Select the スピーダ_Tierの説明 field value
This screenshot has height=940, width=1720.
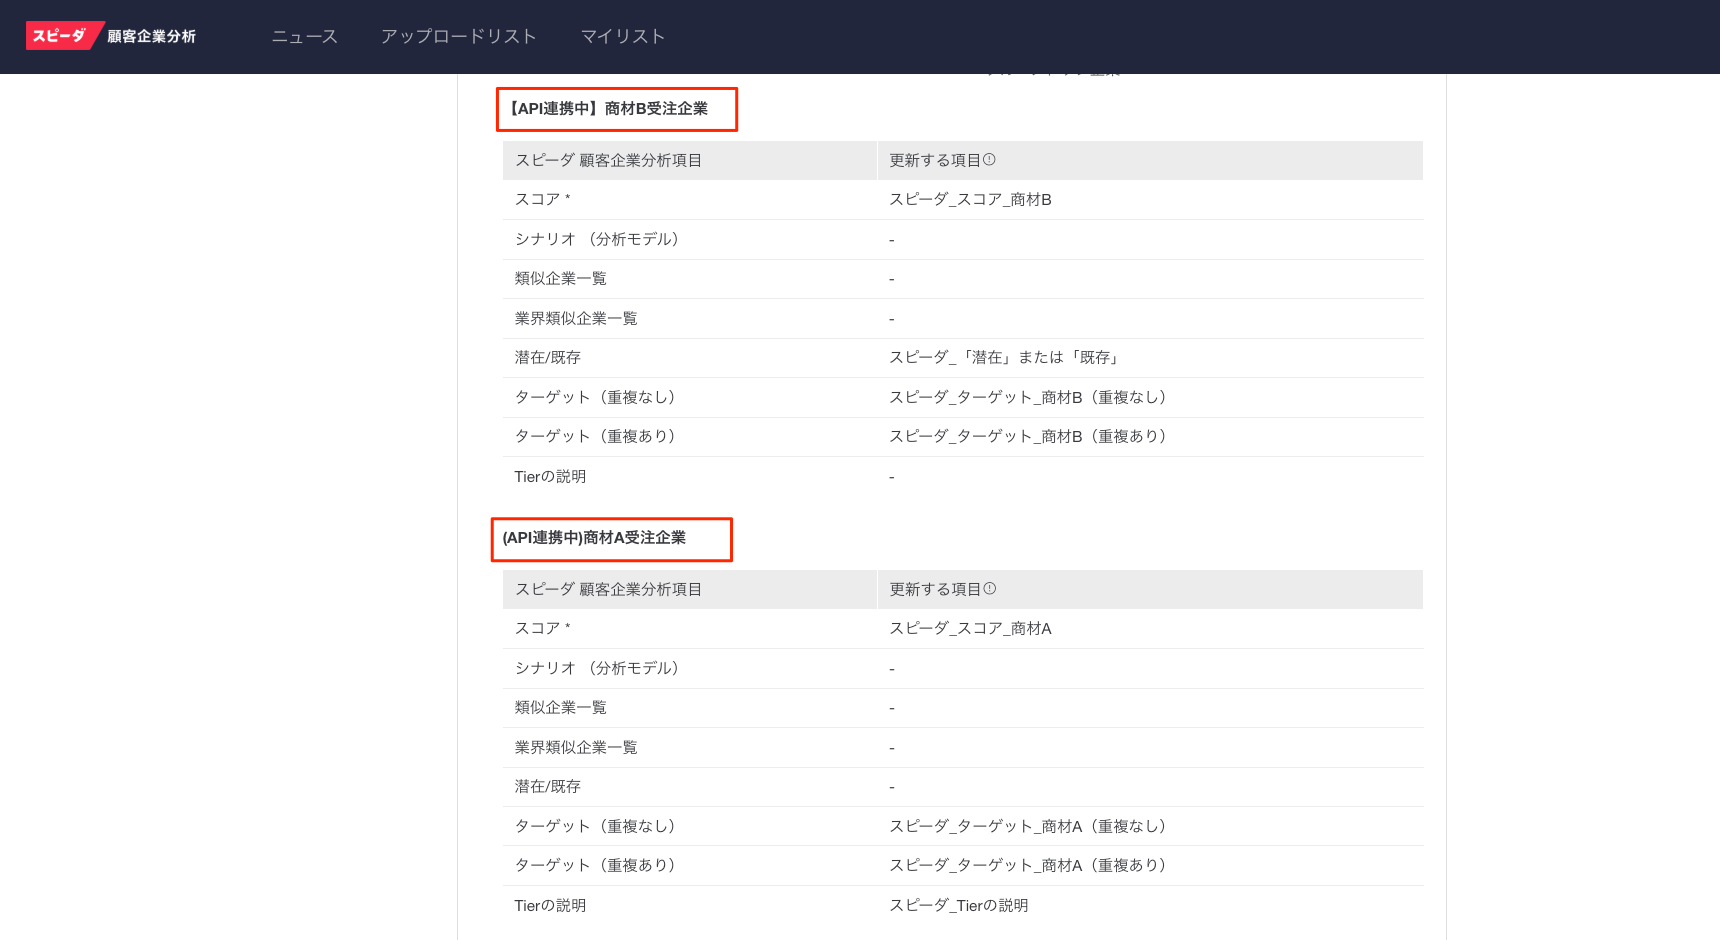pyautogui.click(x=958, y=906)
